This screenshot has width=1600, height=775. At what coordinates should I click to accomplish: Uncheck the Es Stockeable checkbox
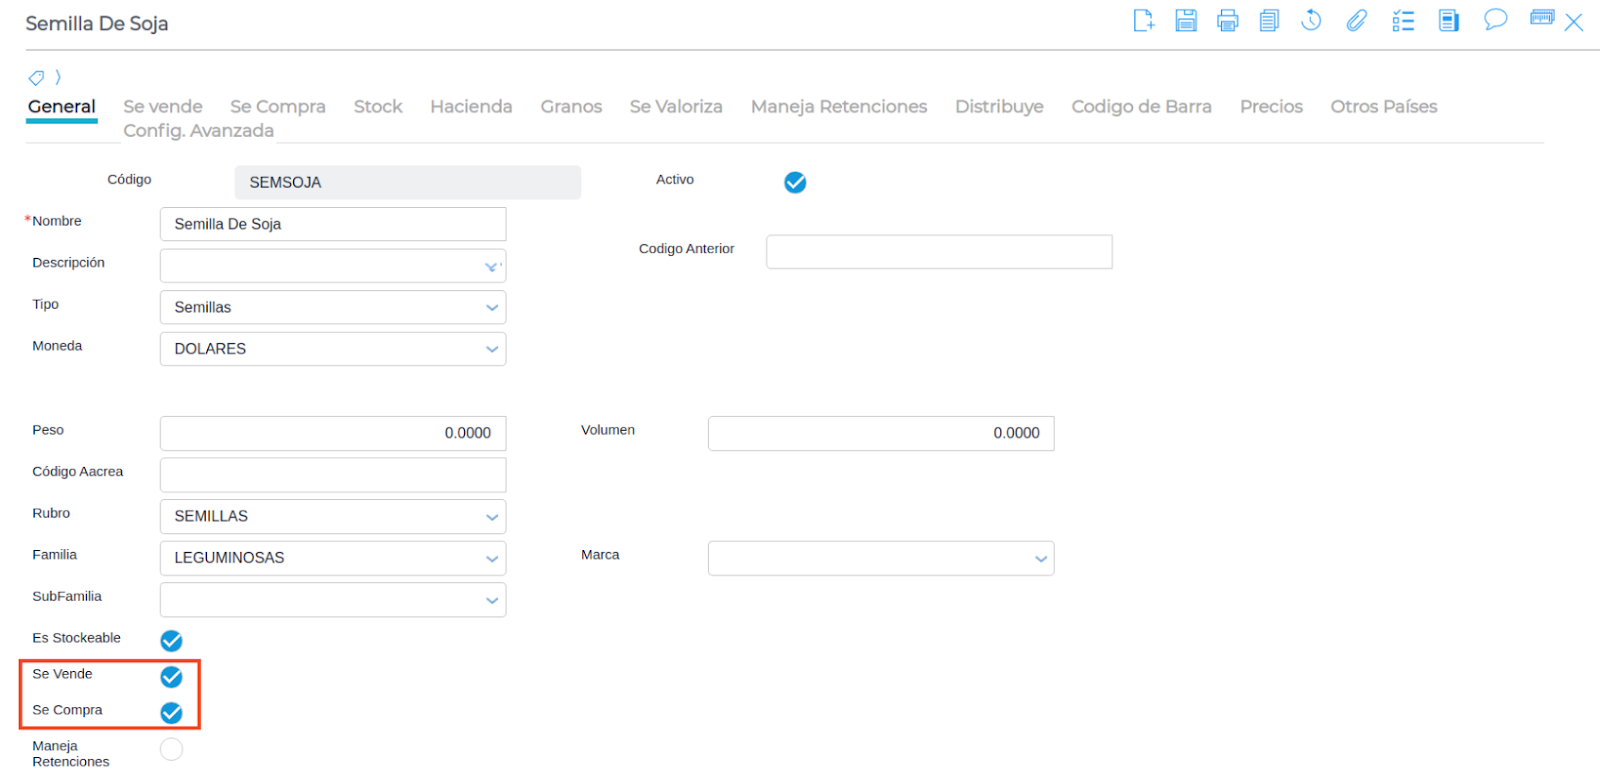172,640
